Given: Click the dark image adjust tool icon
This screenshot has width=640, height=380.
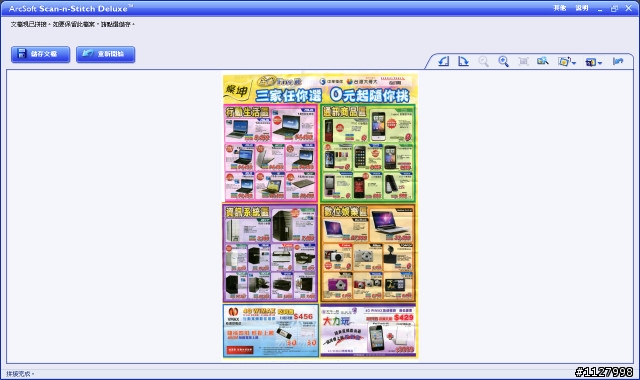Looking at the screenshot, I should pos(590,62).
